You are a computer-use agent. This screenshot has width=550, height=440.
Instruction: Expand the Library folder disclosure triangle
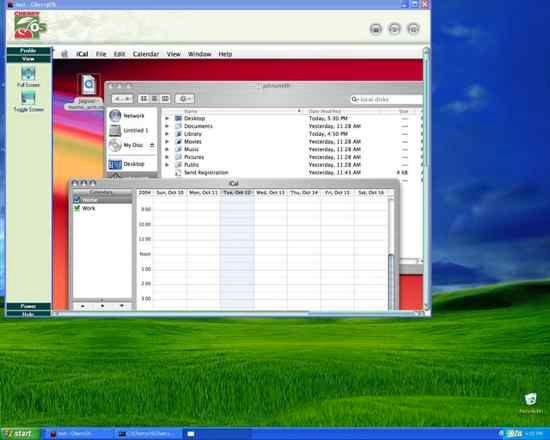[x=167, y=134]
